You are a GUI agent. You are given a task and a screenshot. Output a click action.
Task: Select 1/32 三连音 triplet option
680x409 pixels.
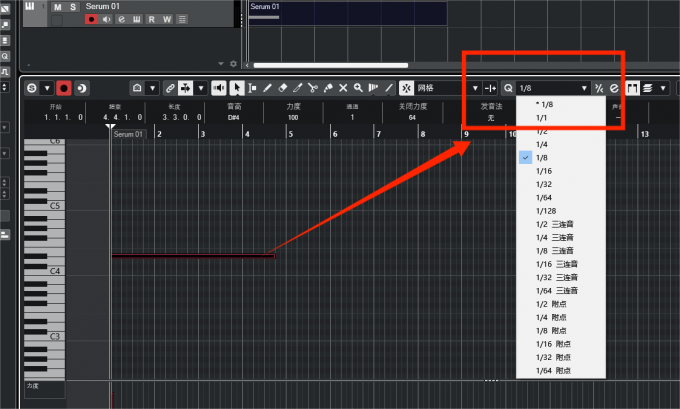561,278
